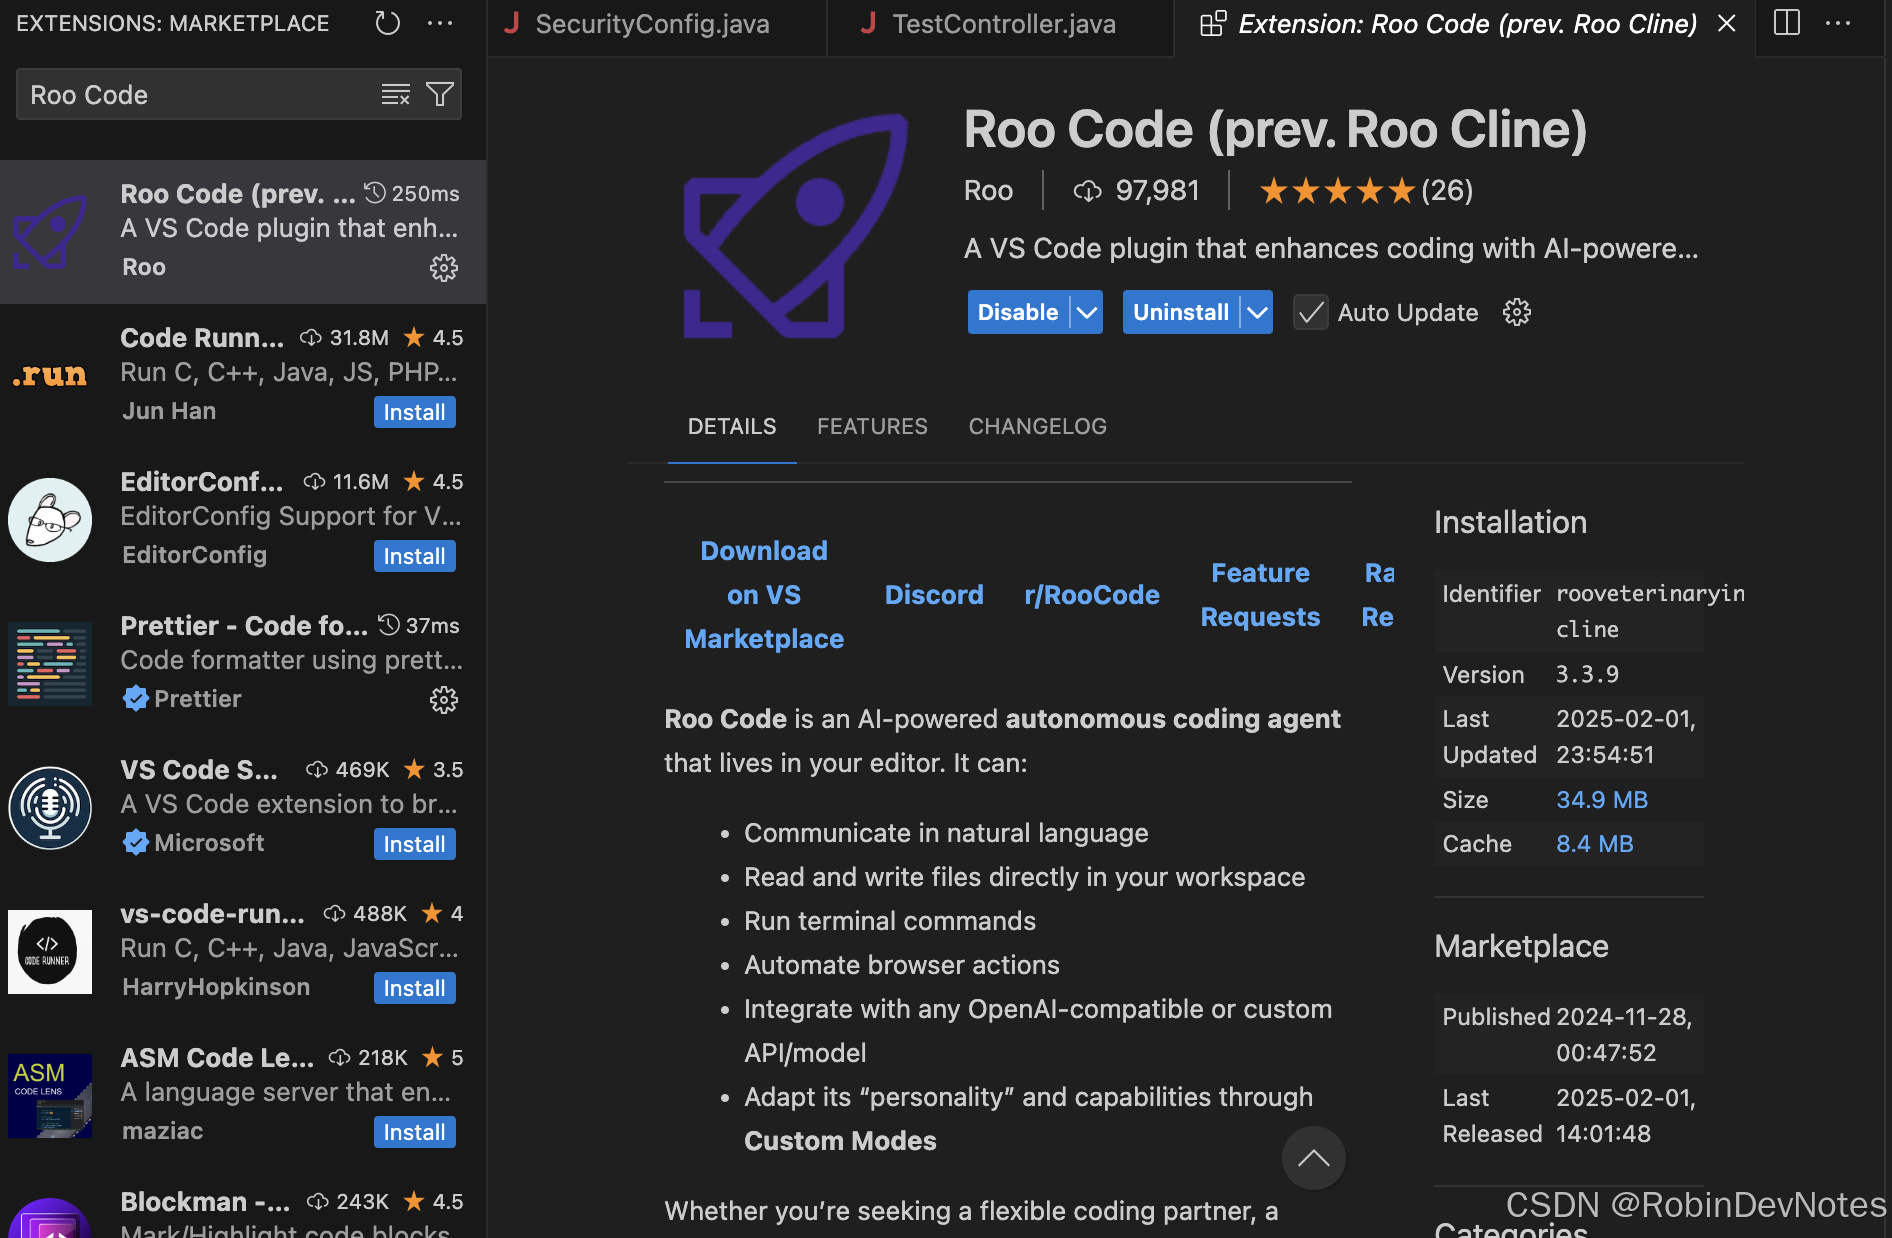
Task: Click the install count 97,981
Action: click(x=1136, y=190)
